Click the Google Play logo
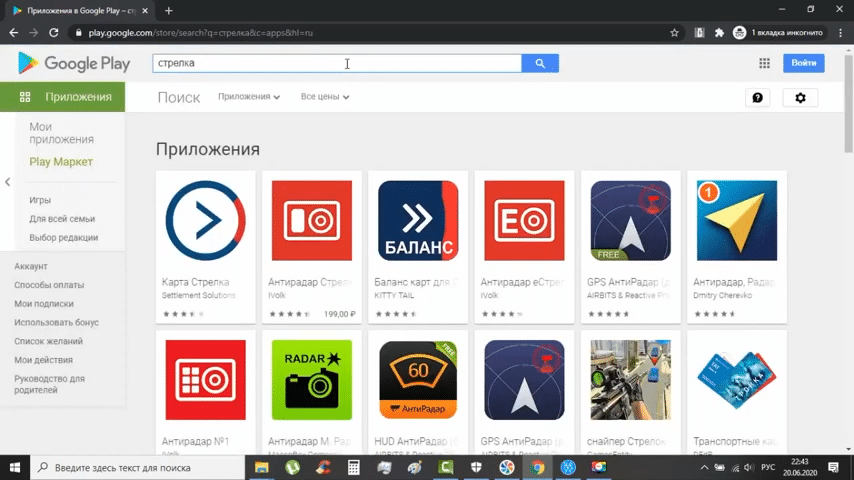Image resolution: width=854 pixels, height=480 pixels. pos(74,63)
